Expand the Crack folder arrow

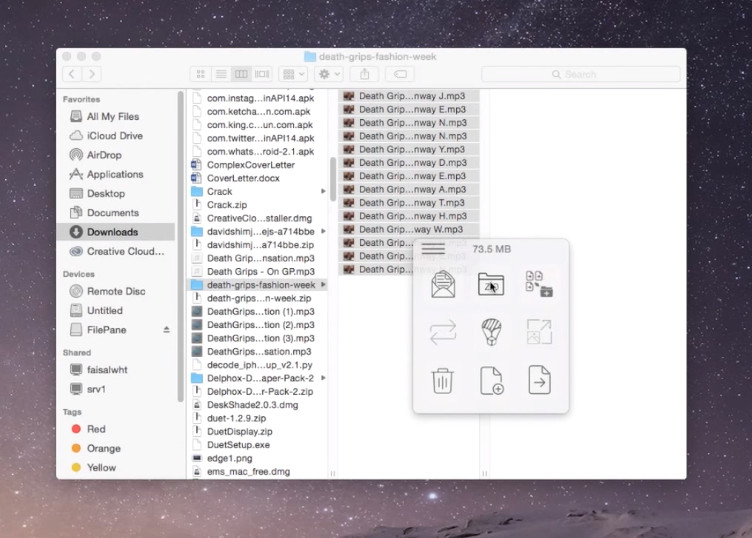point(323,191)
